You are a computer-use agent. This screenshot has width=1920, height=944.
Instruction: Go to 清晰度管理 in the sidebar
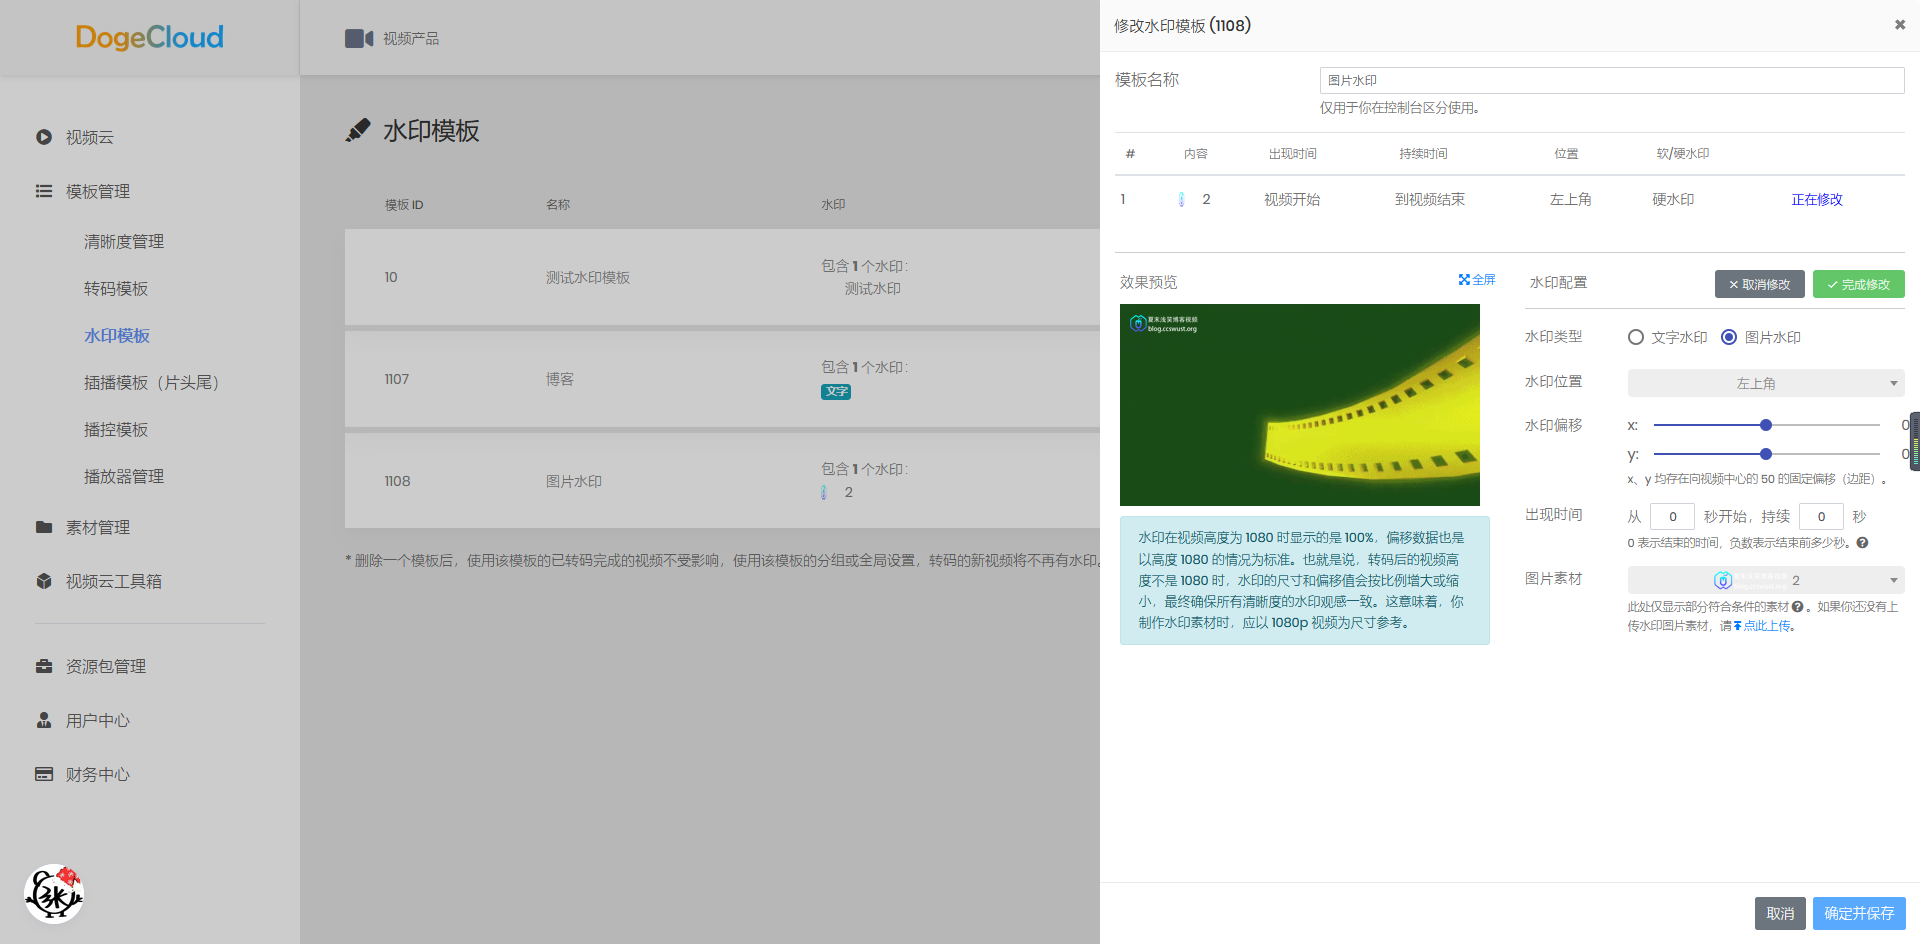coord(124,241)
